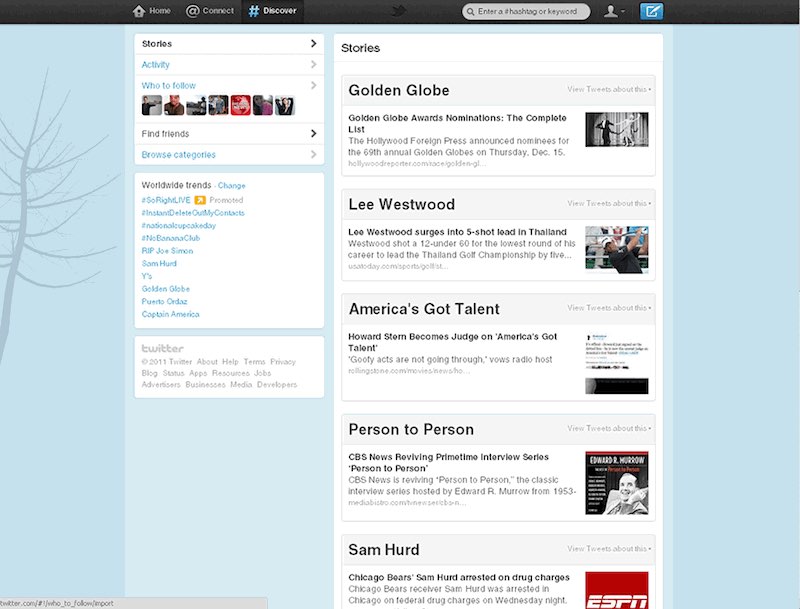The image size is (800, 609).
Task: Expand Browse categories chevron arrow
Action: click(x=313, y=154)
